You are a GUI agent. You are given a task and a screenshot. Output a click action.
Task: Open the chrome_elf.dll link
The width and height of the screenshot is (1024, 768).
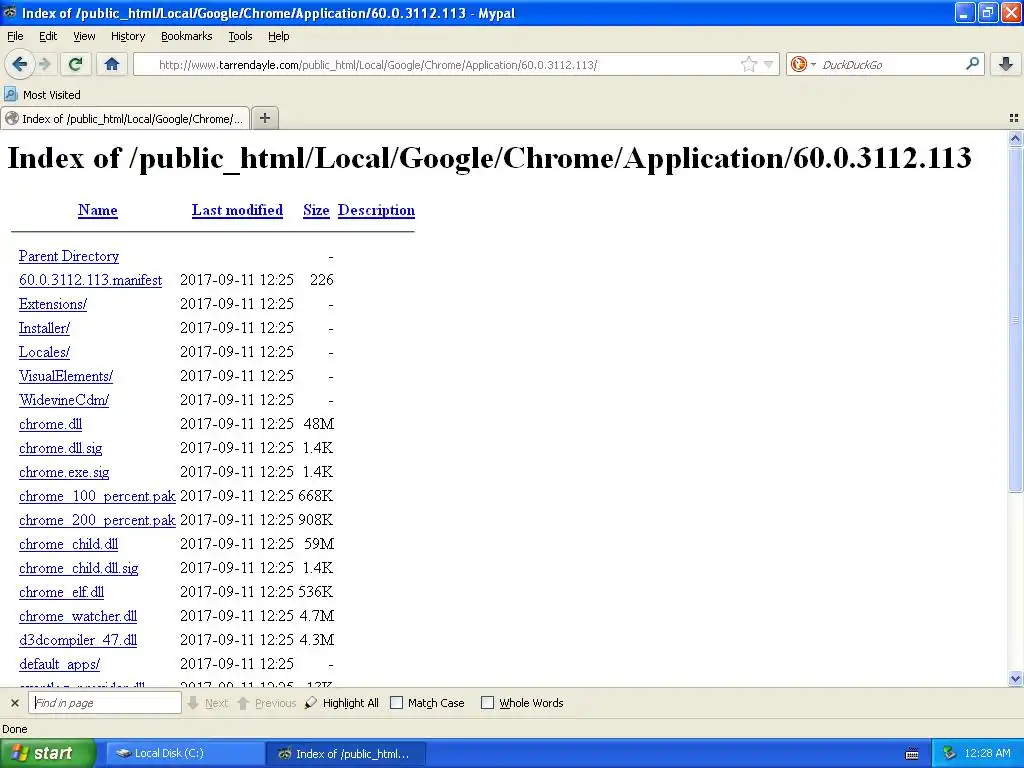click(61, 592)
